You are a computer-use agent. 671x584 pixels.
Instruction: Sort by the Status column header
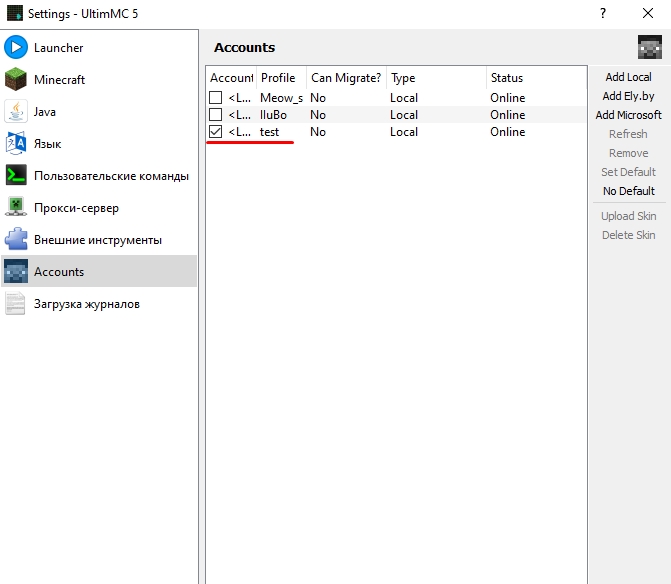(537, 78)
